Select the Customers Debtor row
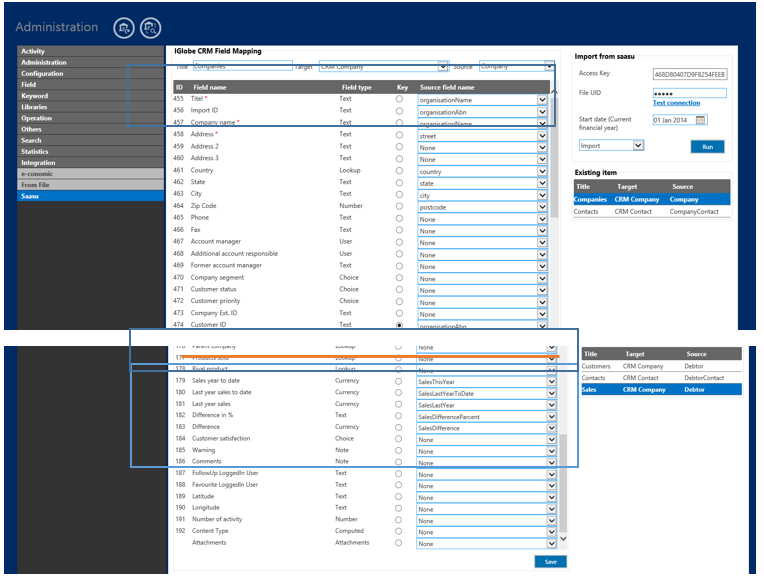This screenshot has width=764, height=581. click(x=661, y=366)
